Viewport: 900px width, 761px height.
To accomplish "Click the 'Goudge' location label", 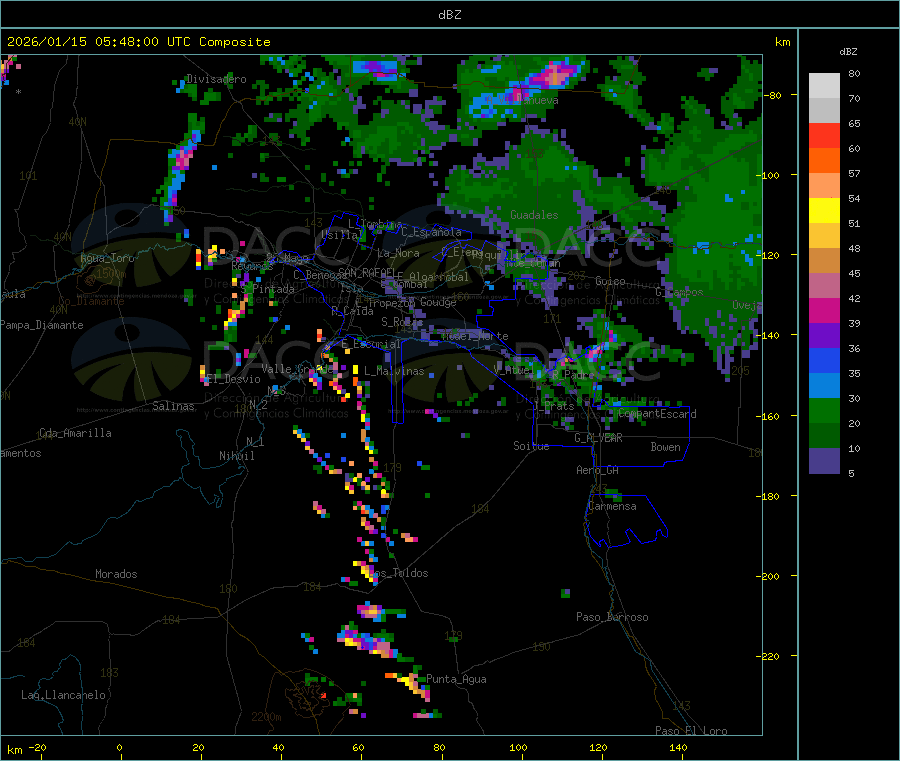I will [x=438, y=302].
